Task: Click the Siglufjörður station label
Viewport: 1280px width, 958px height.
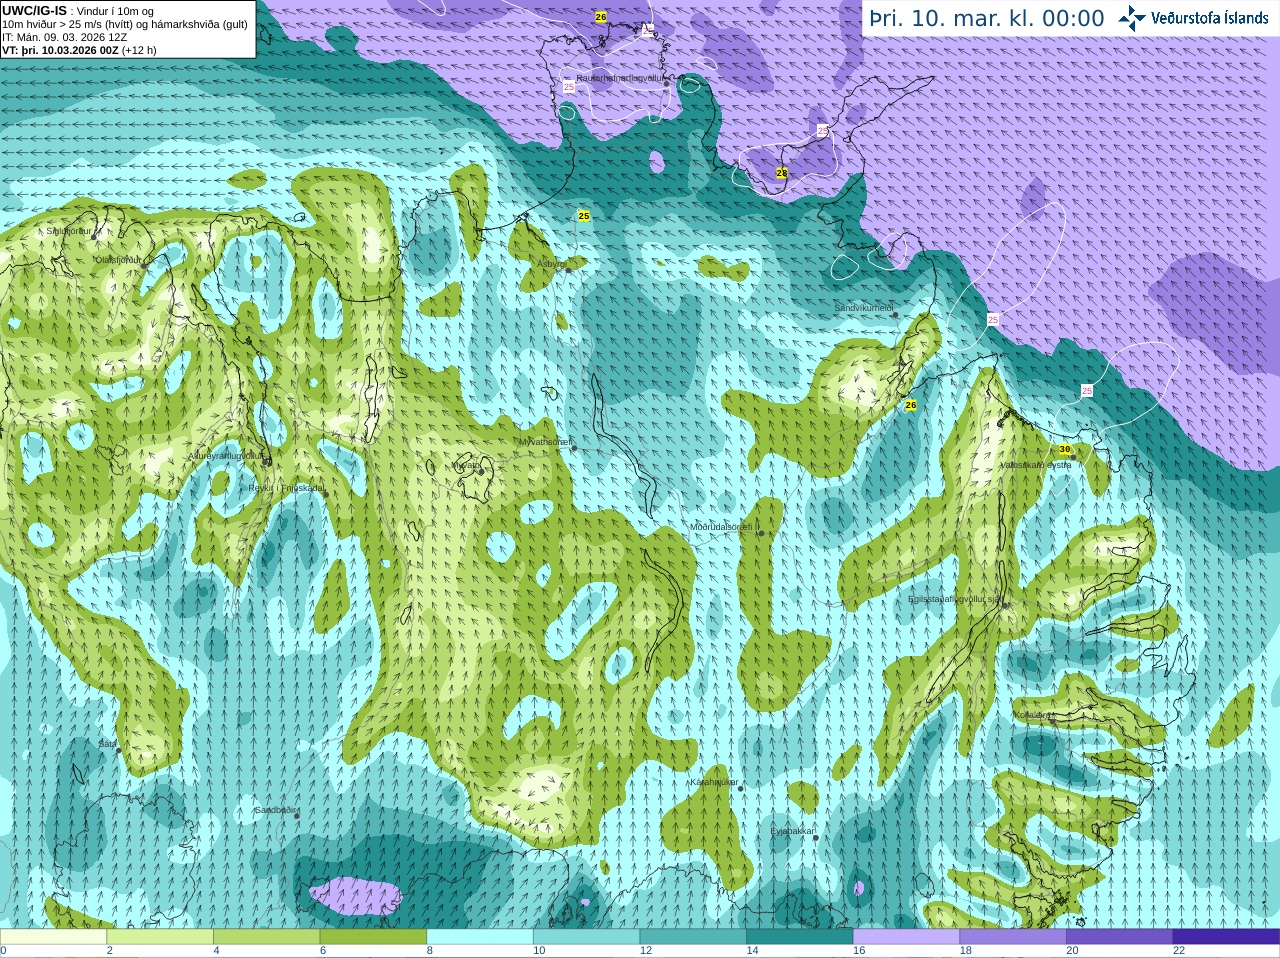Action: click(x=68, y=231)
